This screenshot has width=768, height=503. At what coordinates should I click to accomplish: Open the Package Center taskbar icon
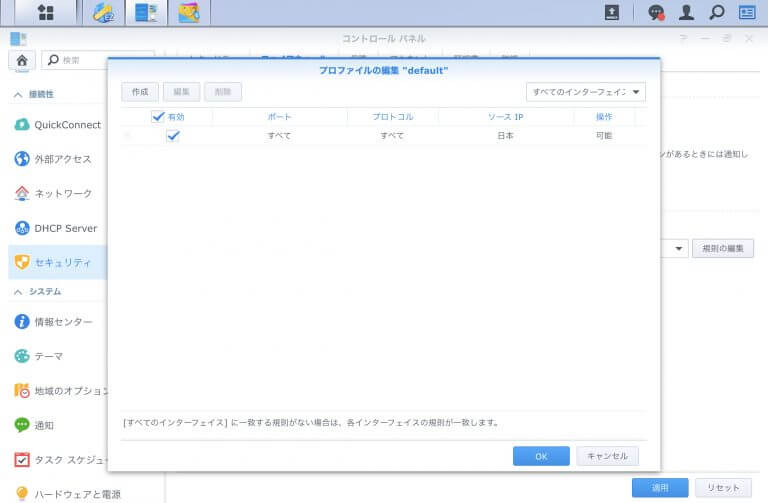pyautogui.click(x=104, y=13)
